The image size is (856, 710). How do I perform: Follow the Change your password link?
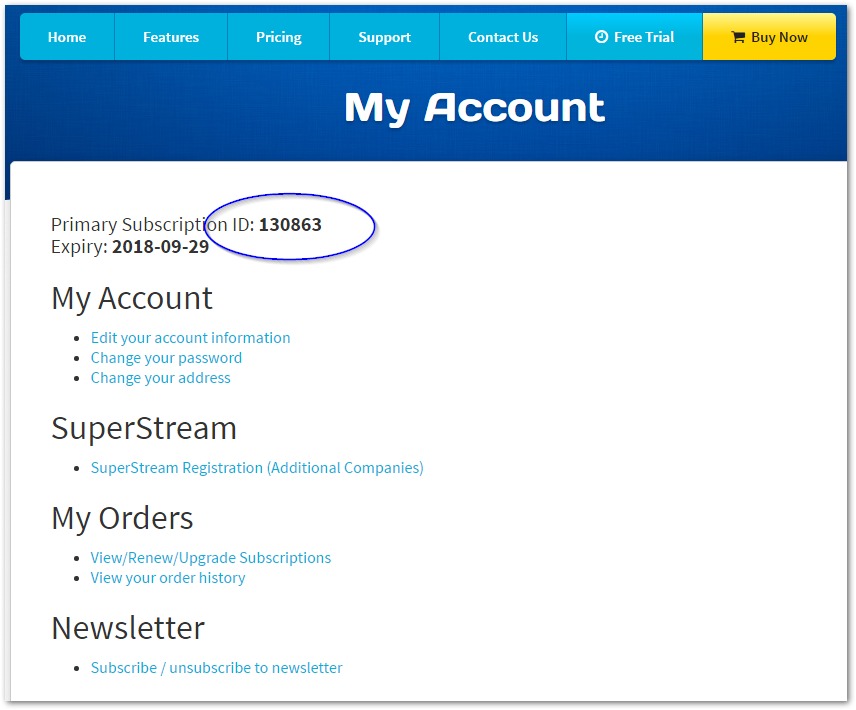[x=166, y=358]
